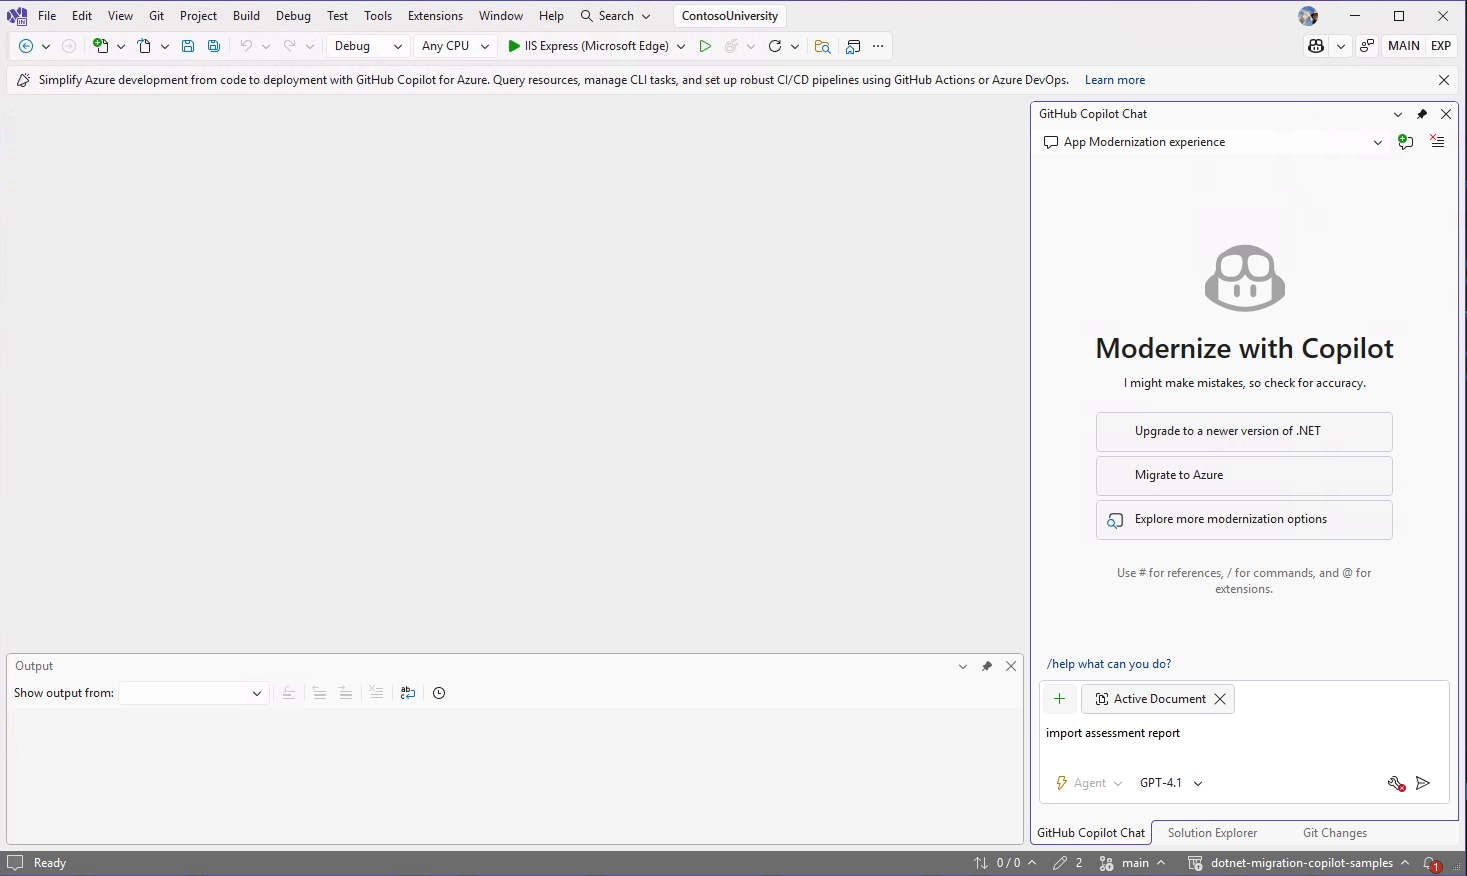The height and width of the screenshot is (876, 1467).
Task: Click the Navigate Backward arrow icon
Action: [26, 46]
